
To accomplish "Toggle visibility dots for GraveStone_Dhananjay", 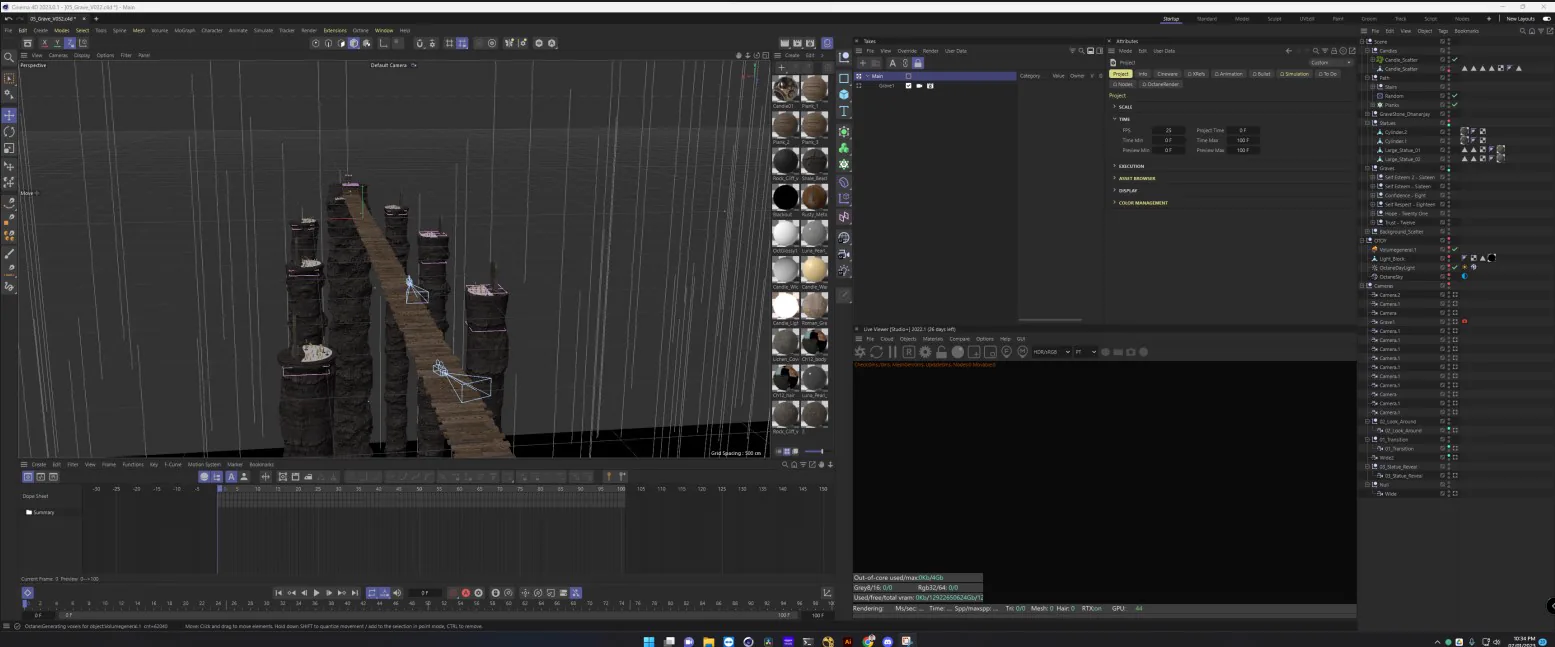I will (1447, 114).
